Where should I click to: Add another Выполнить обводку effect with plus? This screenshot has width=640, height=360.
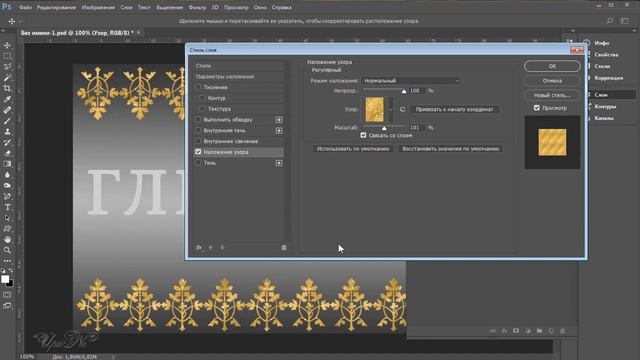tap(279, 120)
